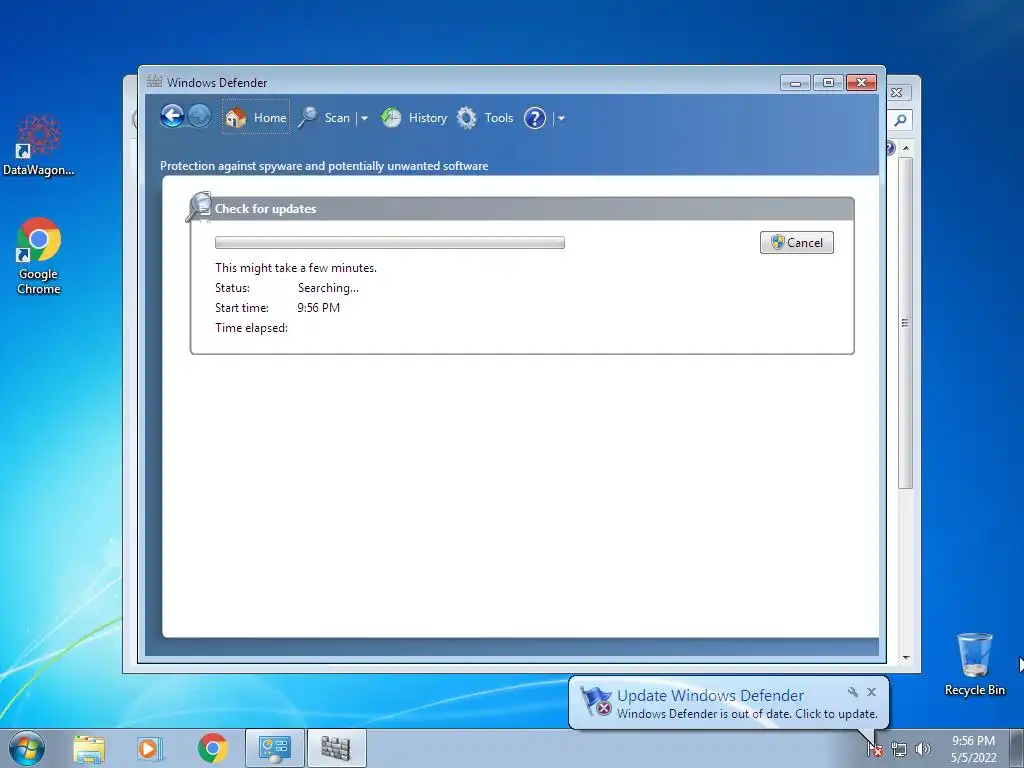Viewport: 1024px width, 768px height.
Task: Click the background window scroll down arrow
Action: click(x=906, y=658)
